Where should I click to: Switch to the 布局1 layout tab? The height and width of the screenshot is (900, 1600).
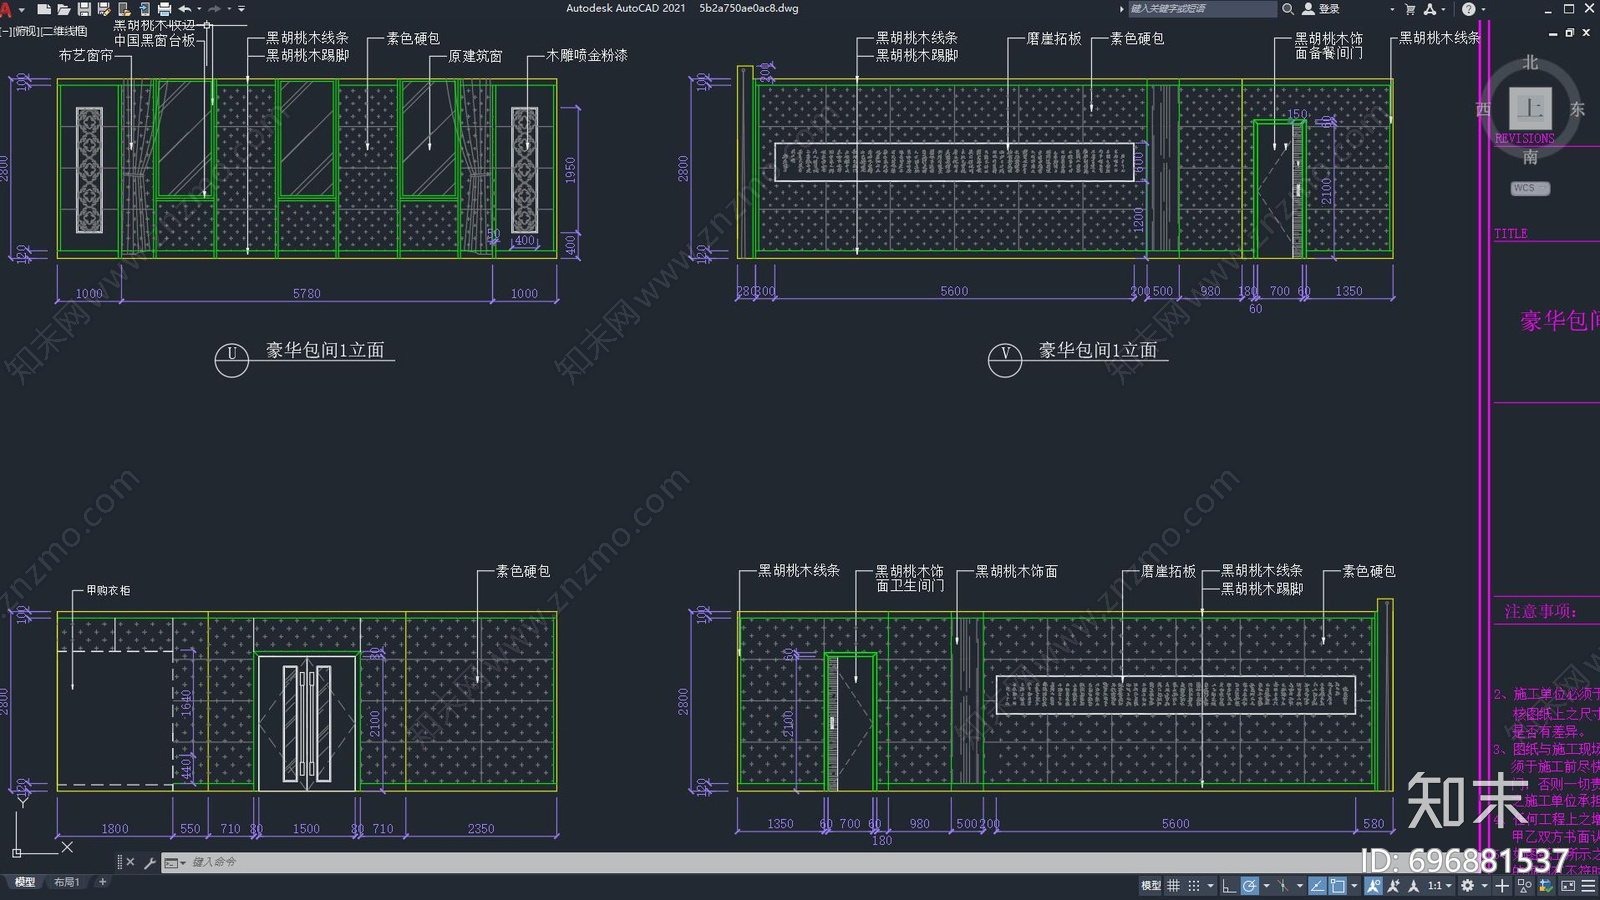(67, 882)
